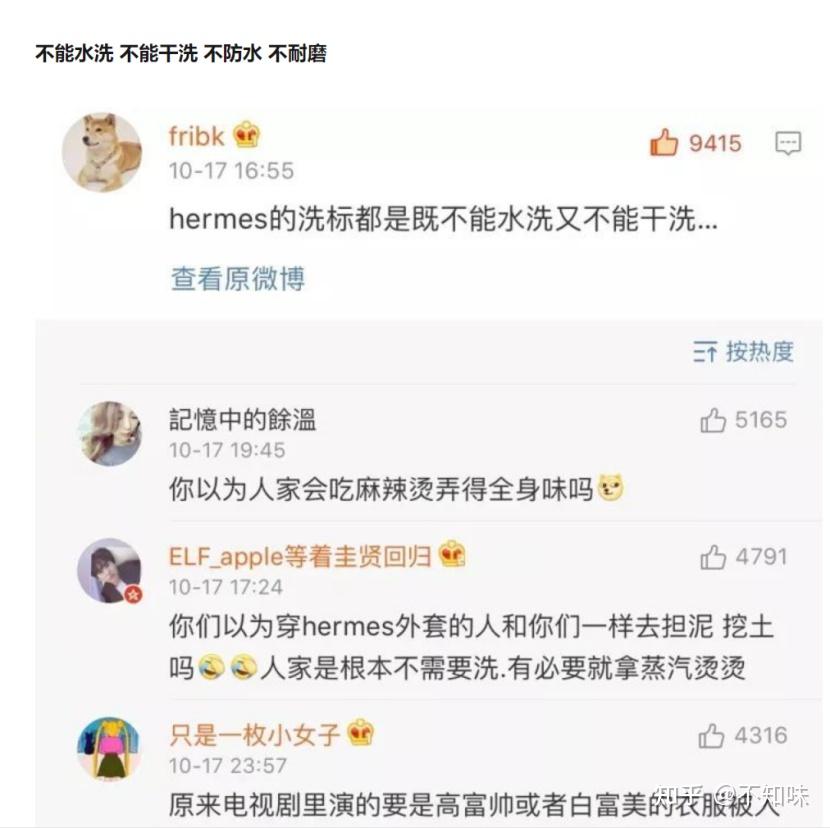The height and width of the screenshot is (829, 830).
Task: Open 只是一枚小女子's Sailor Moon avatar
Action: (x=109, y=750)
